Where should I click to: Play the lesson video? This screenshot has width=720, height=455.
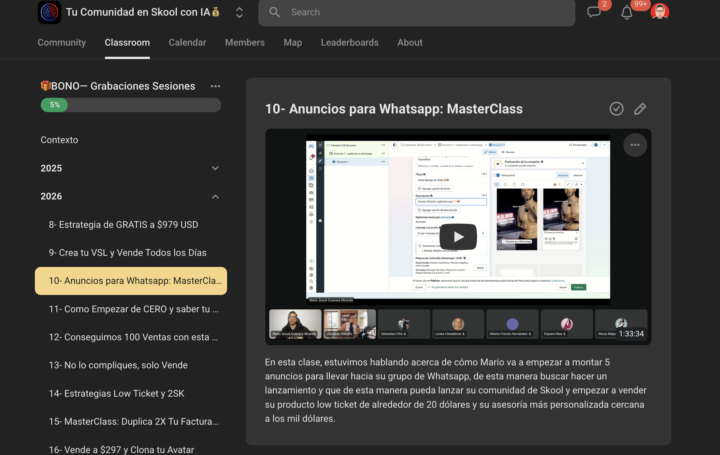(x=458, y=236)
